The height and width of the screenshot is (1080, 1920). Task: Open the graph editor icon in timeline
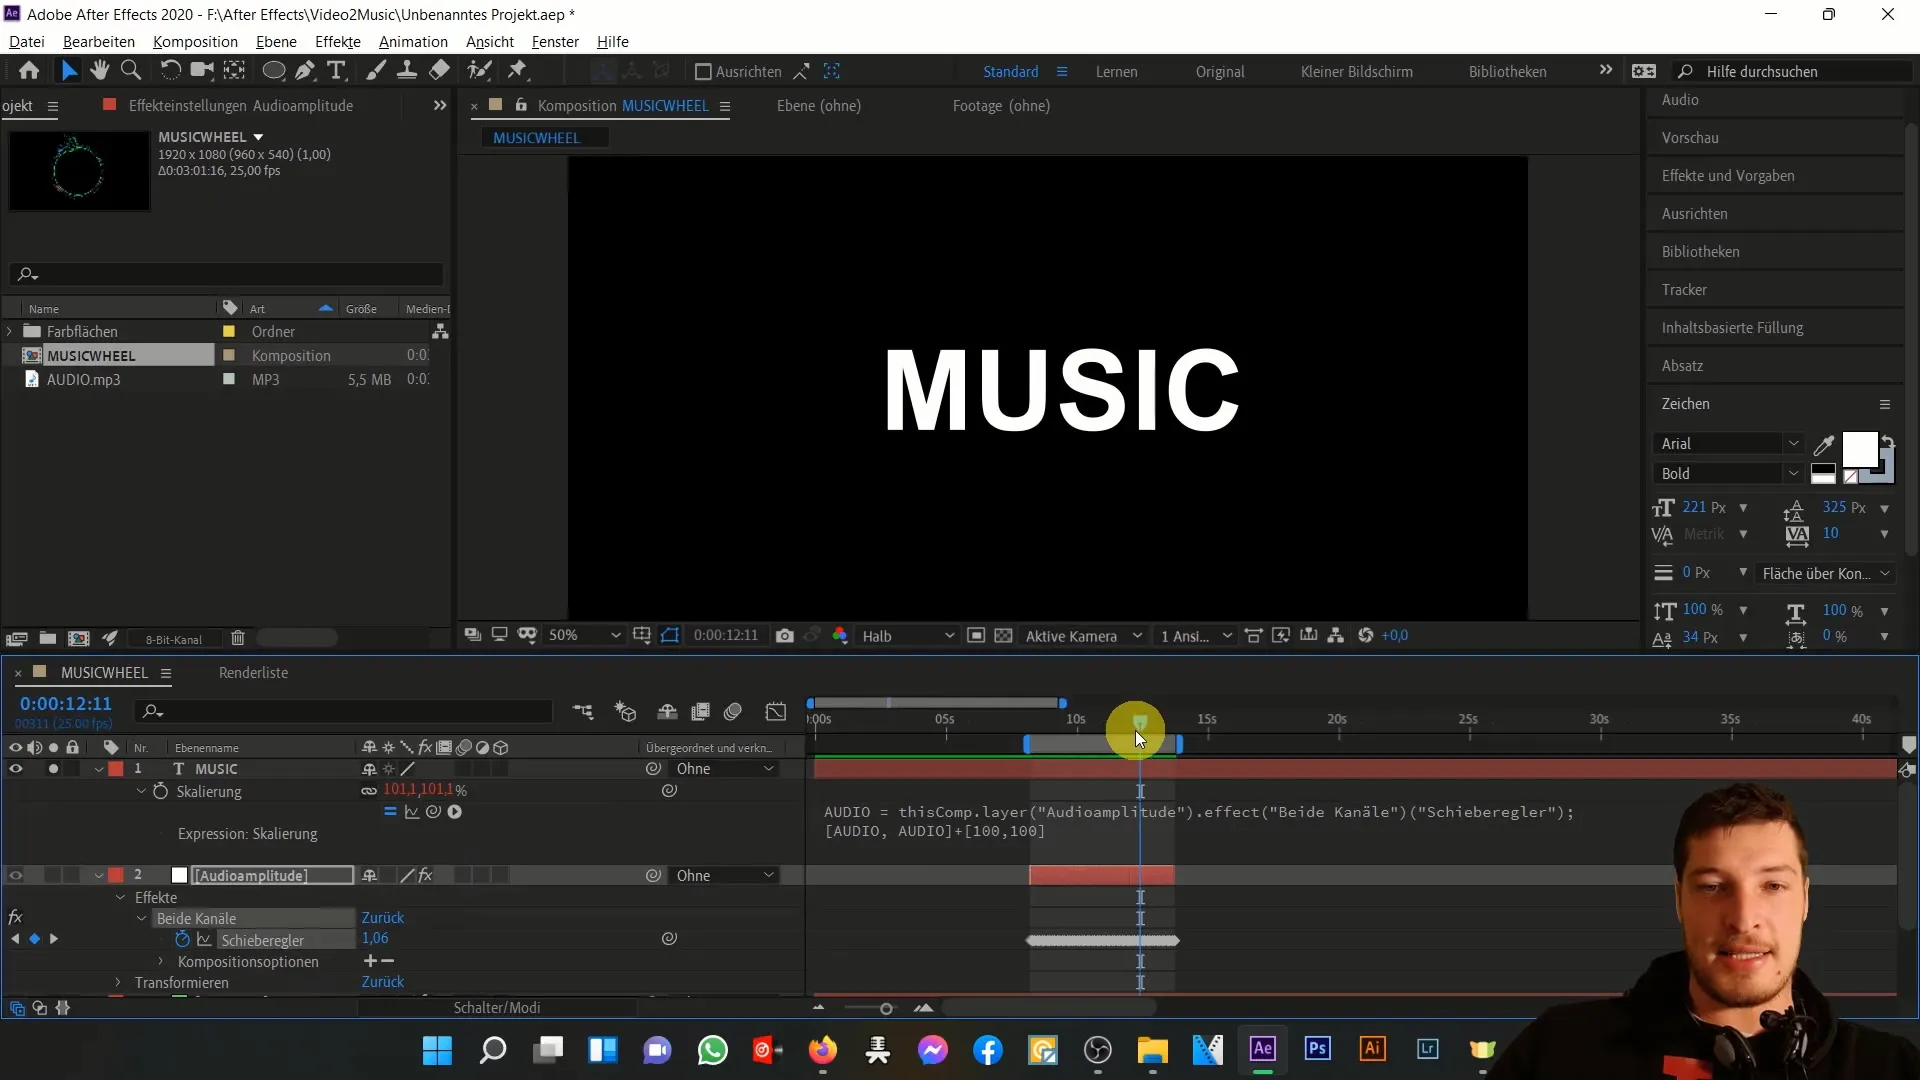tap(776, 711)
